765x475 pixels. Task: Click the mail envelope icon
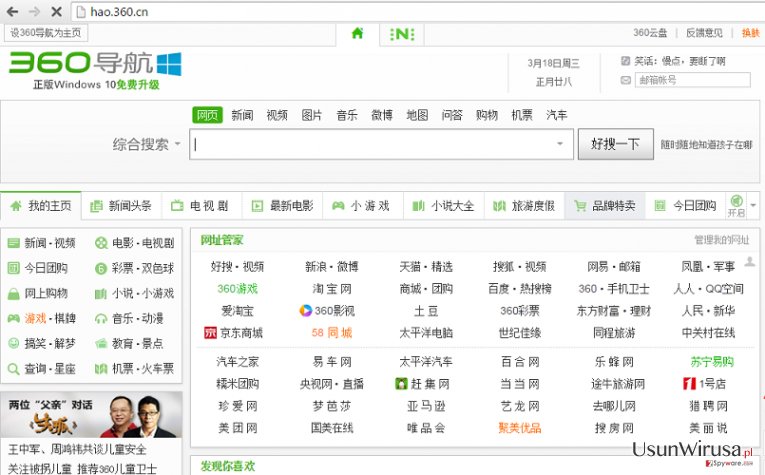(625, 80)
